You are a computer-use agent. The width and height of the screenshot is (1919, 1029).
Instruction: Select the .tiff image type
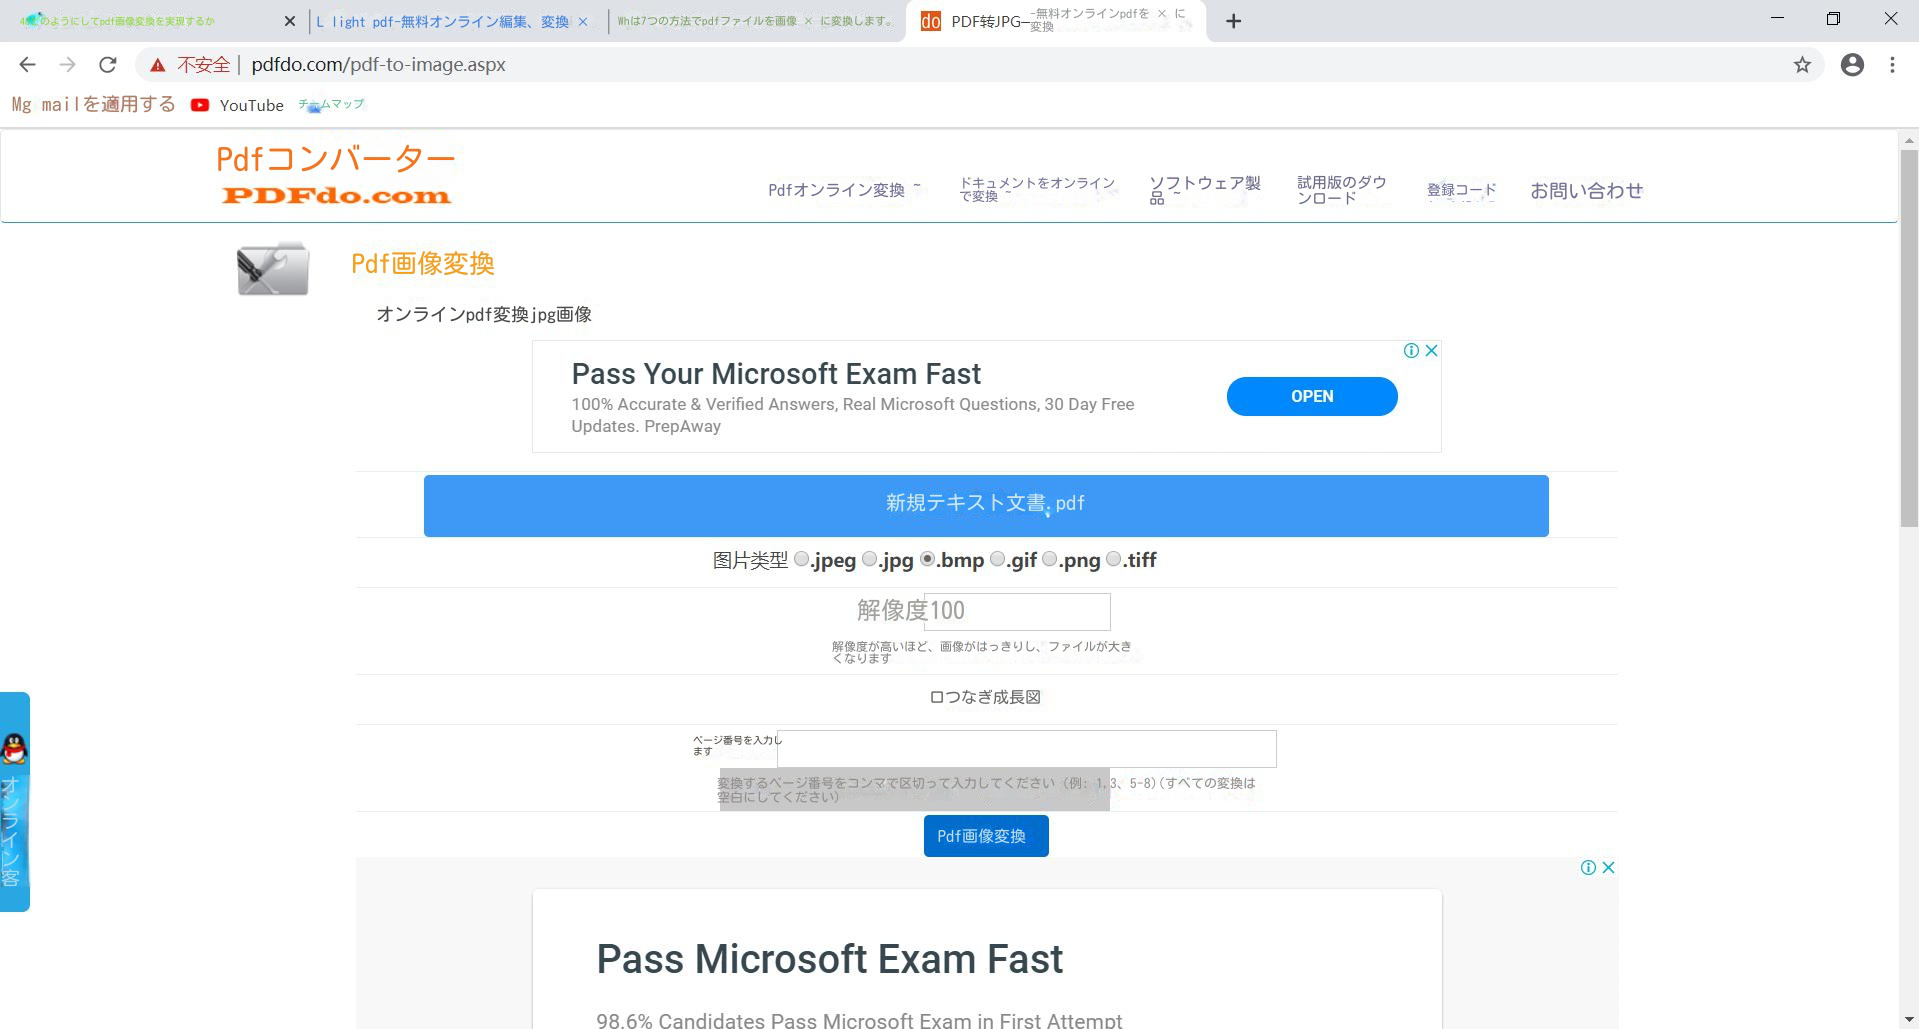point(1114,559)
